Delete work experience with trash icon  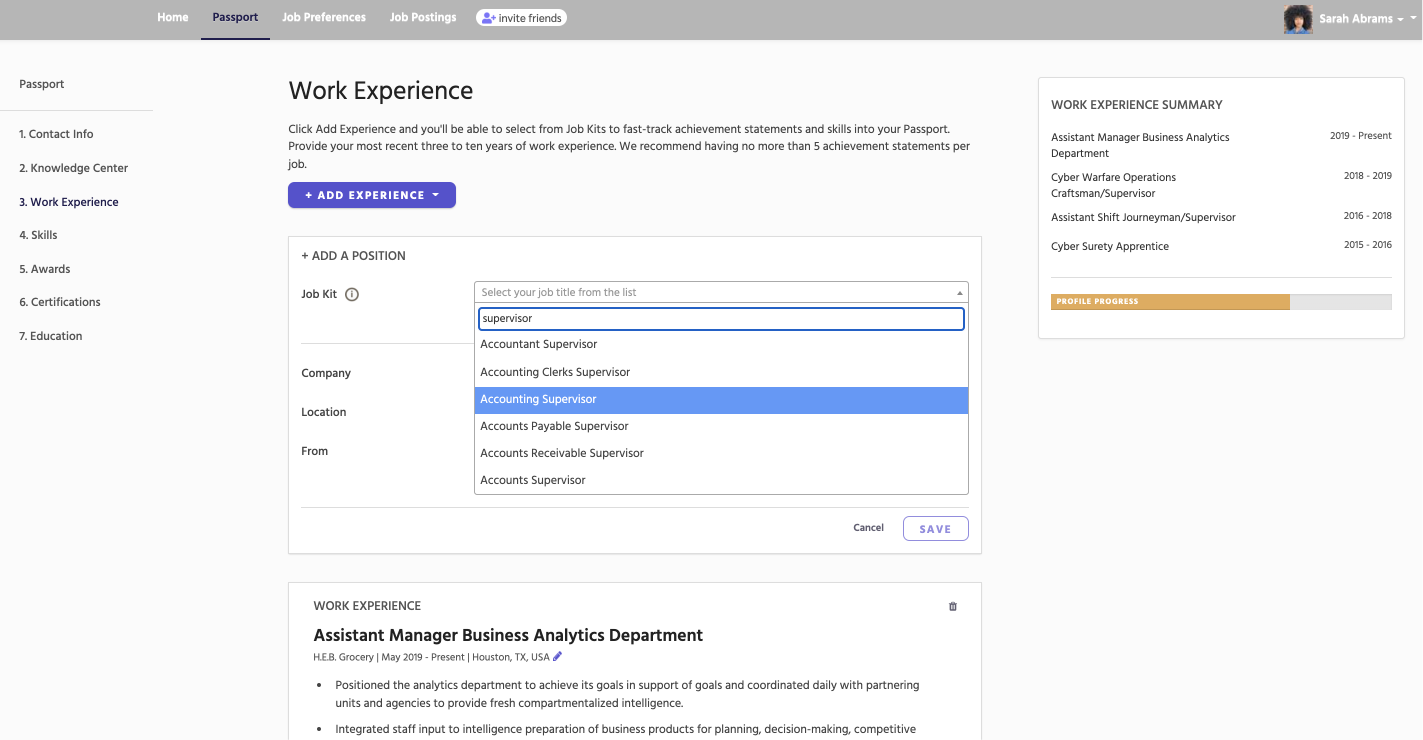[952, 606]
